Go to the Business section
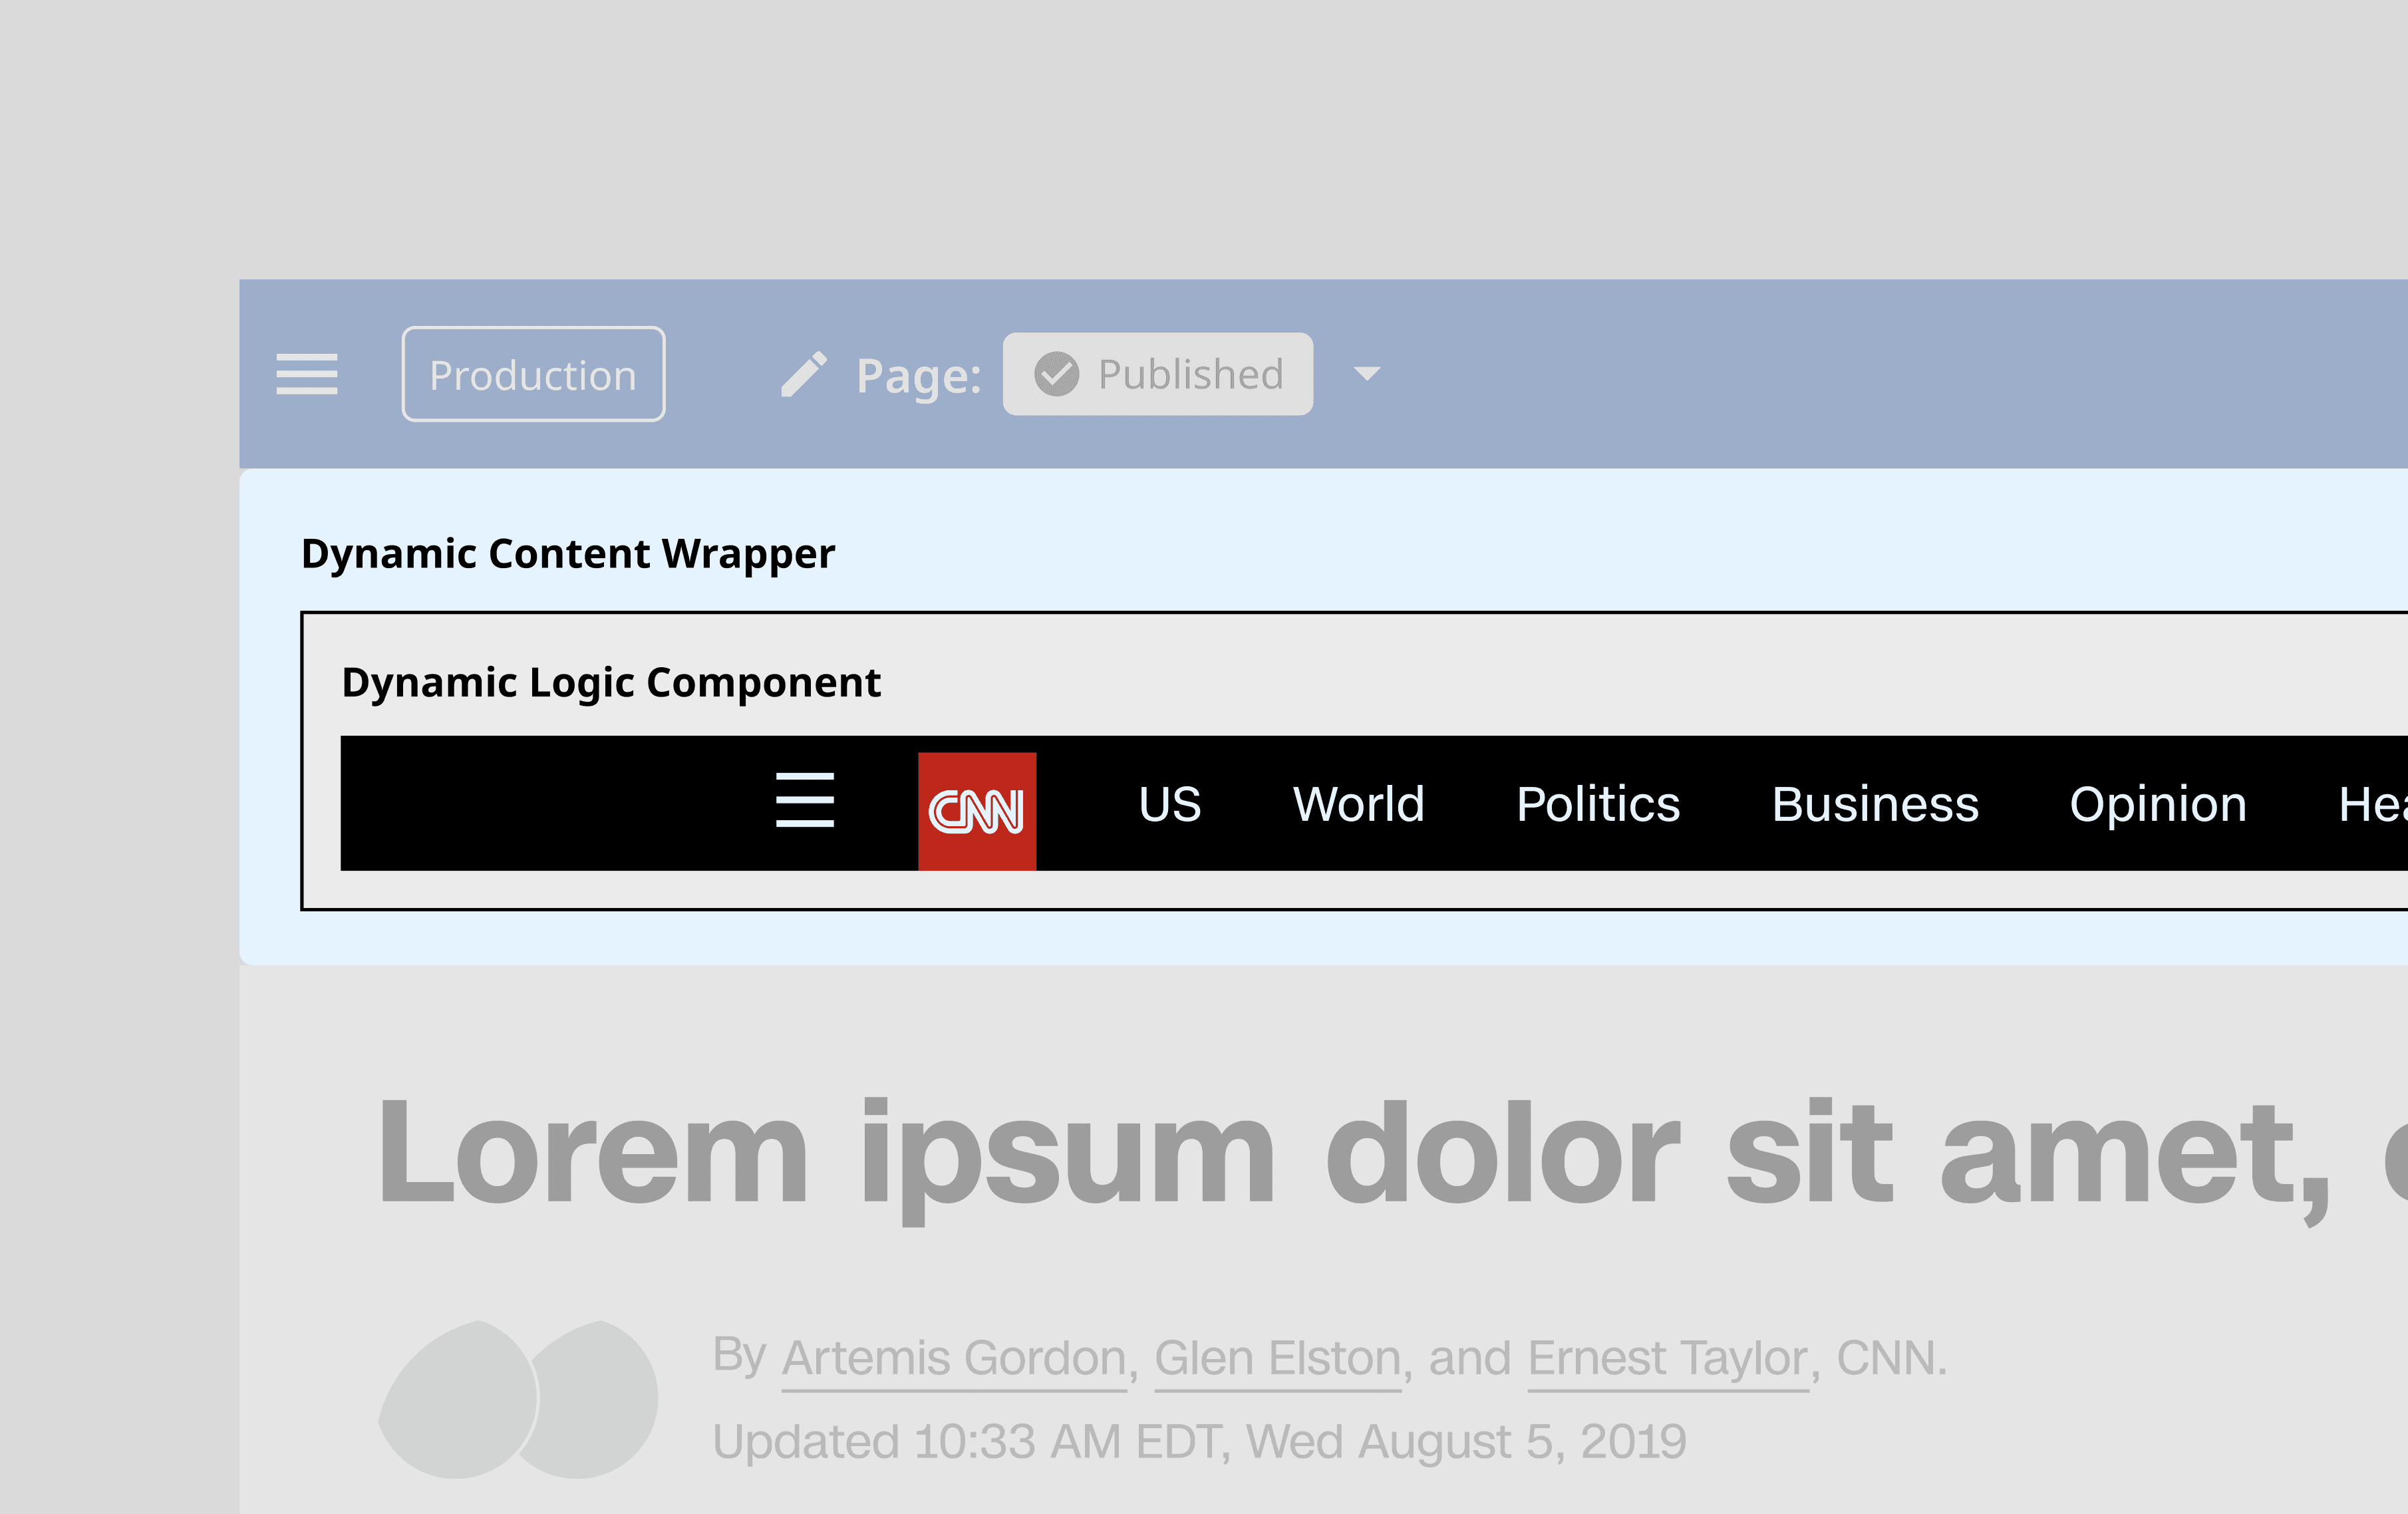Viewport: 2408px width, 1514px height. click(x=1874, y=805)
